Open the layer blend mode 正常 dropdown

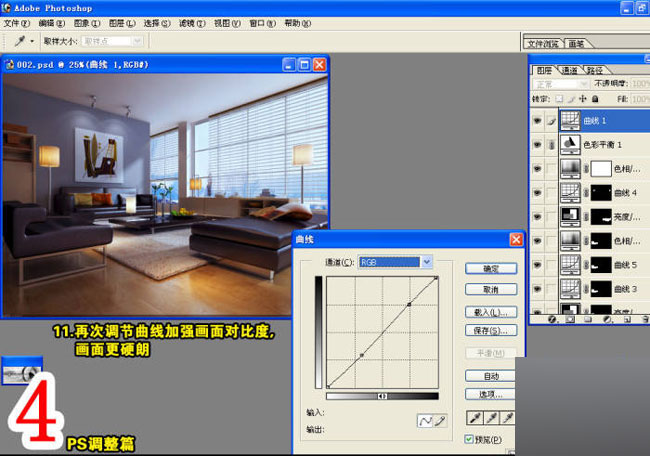point(560,84)
